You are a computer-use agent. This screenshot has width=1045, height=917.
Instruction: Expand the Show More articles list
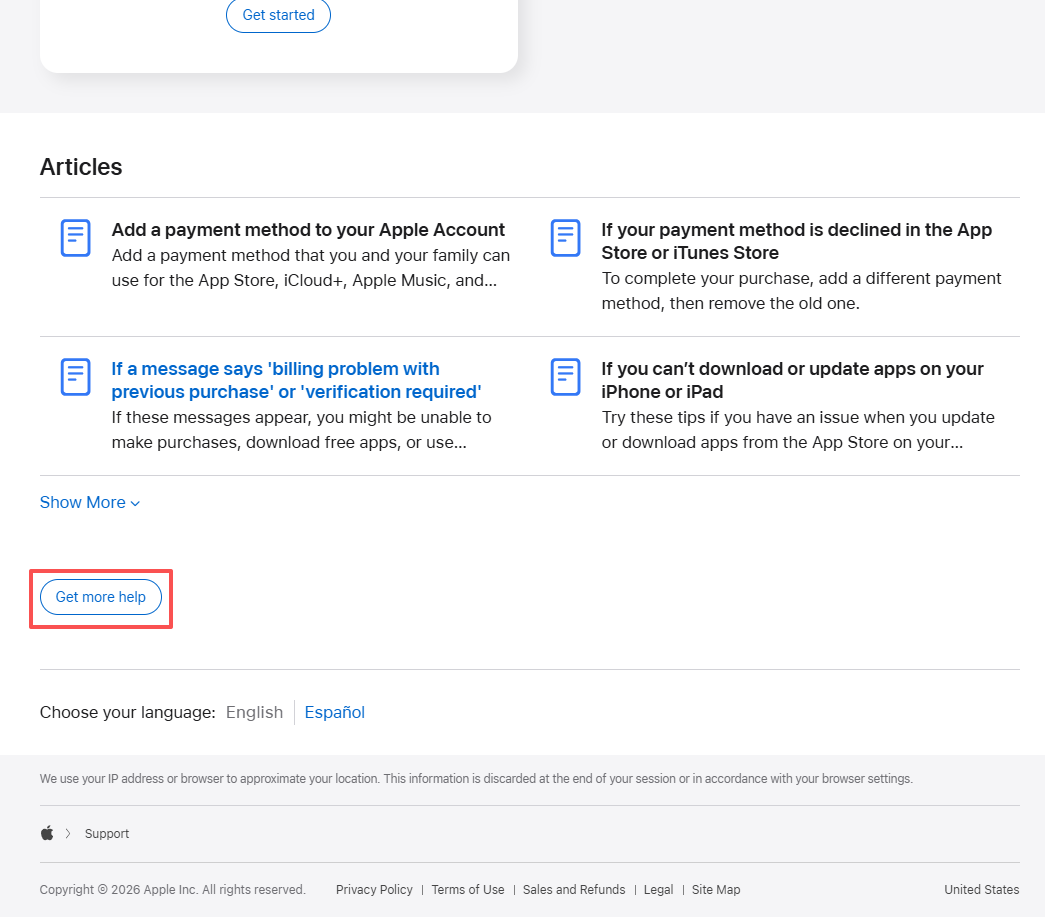click(89, 502)
